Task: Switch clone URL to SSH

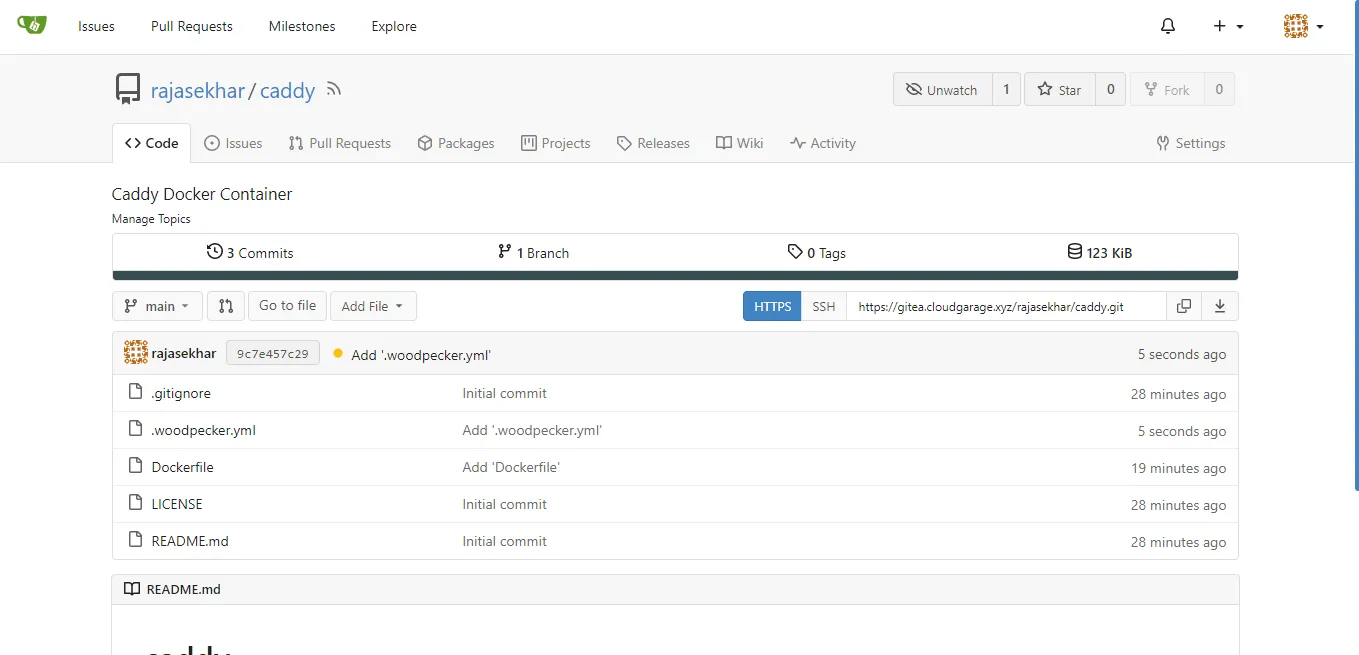Action: click(823, 306)
